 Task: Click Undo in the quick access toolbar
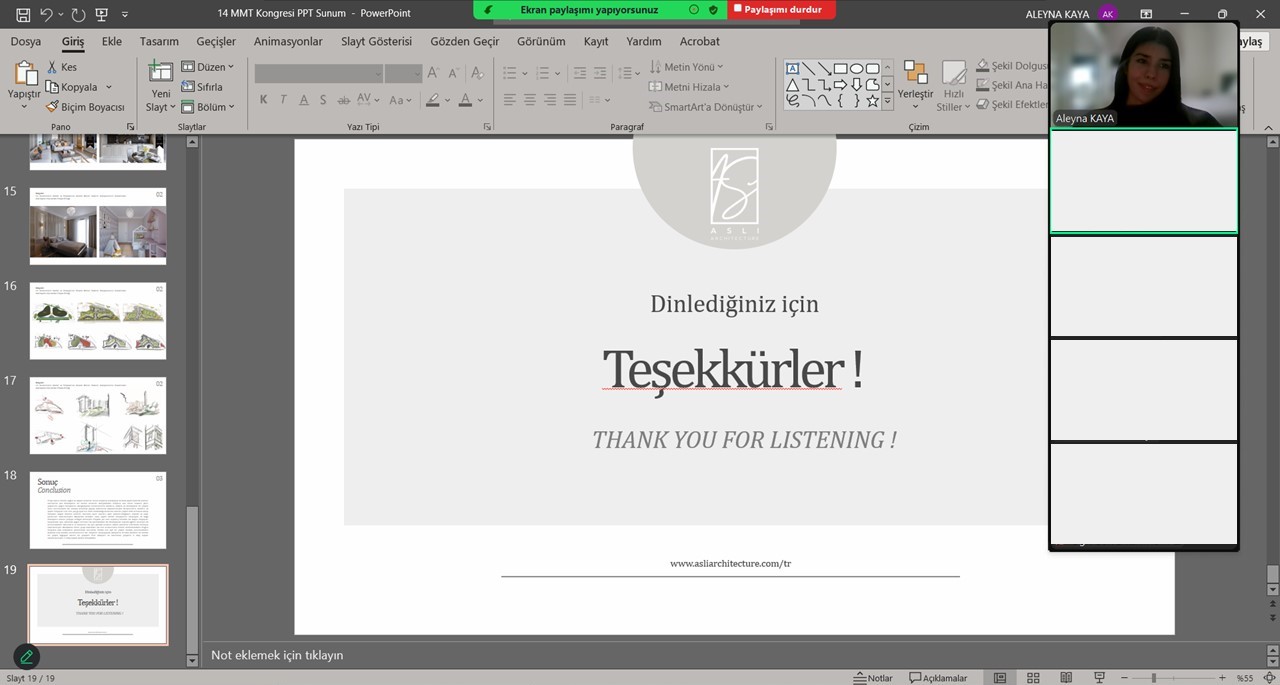click(x=47, y=14)
